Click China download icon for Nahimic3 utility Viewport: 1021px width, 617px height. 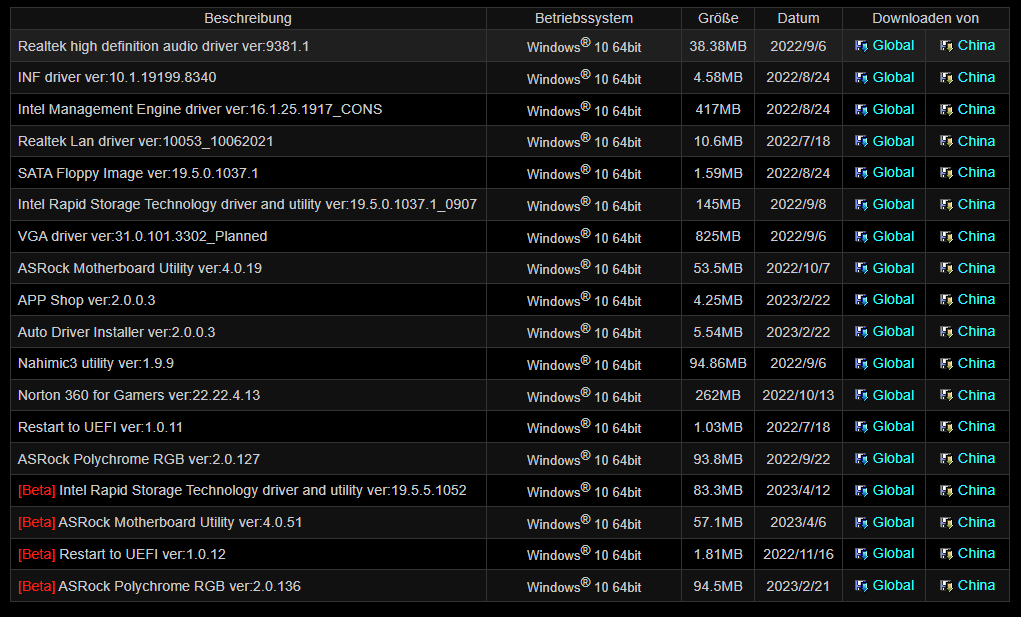tap(946, 363)
